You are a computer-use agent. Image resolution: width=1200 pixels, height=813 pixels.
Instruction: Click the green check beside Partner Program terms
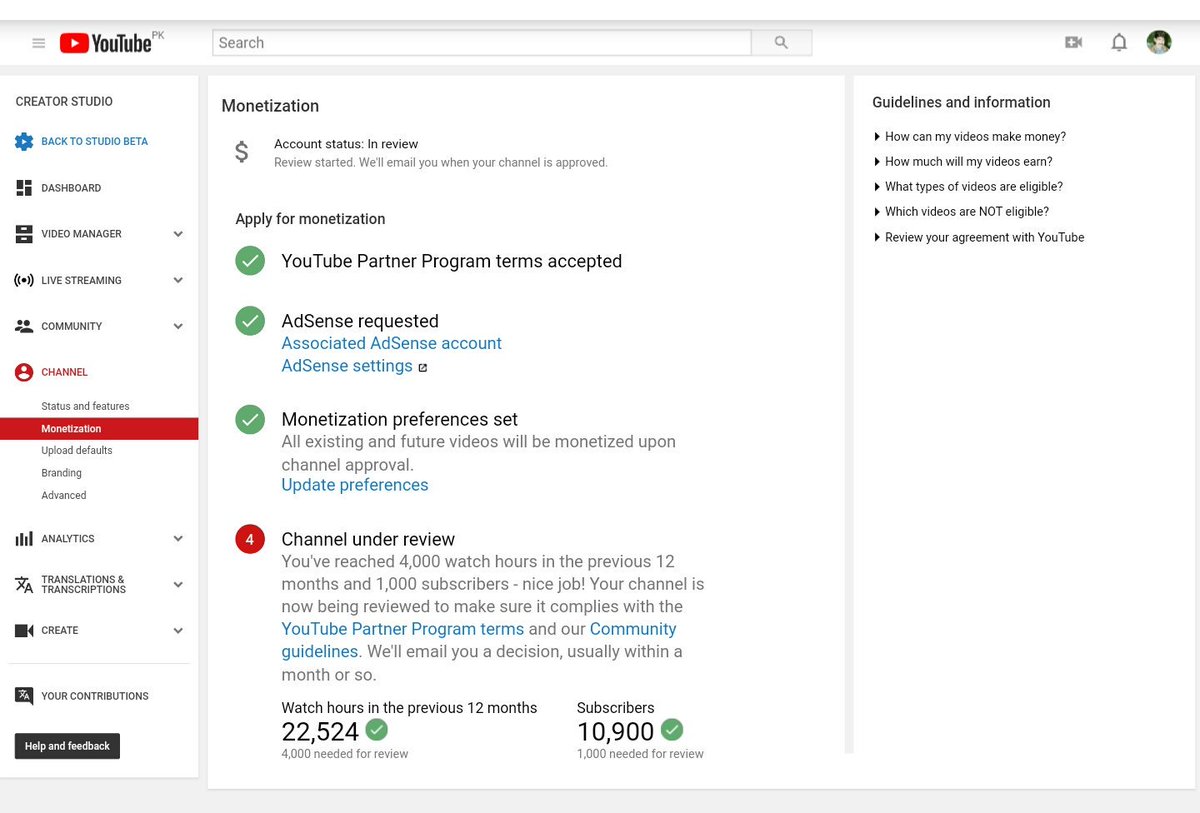250,261
